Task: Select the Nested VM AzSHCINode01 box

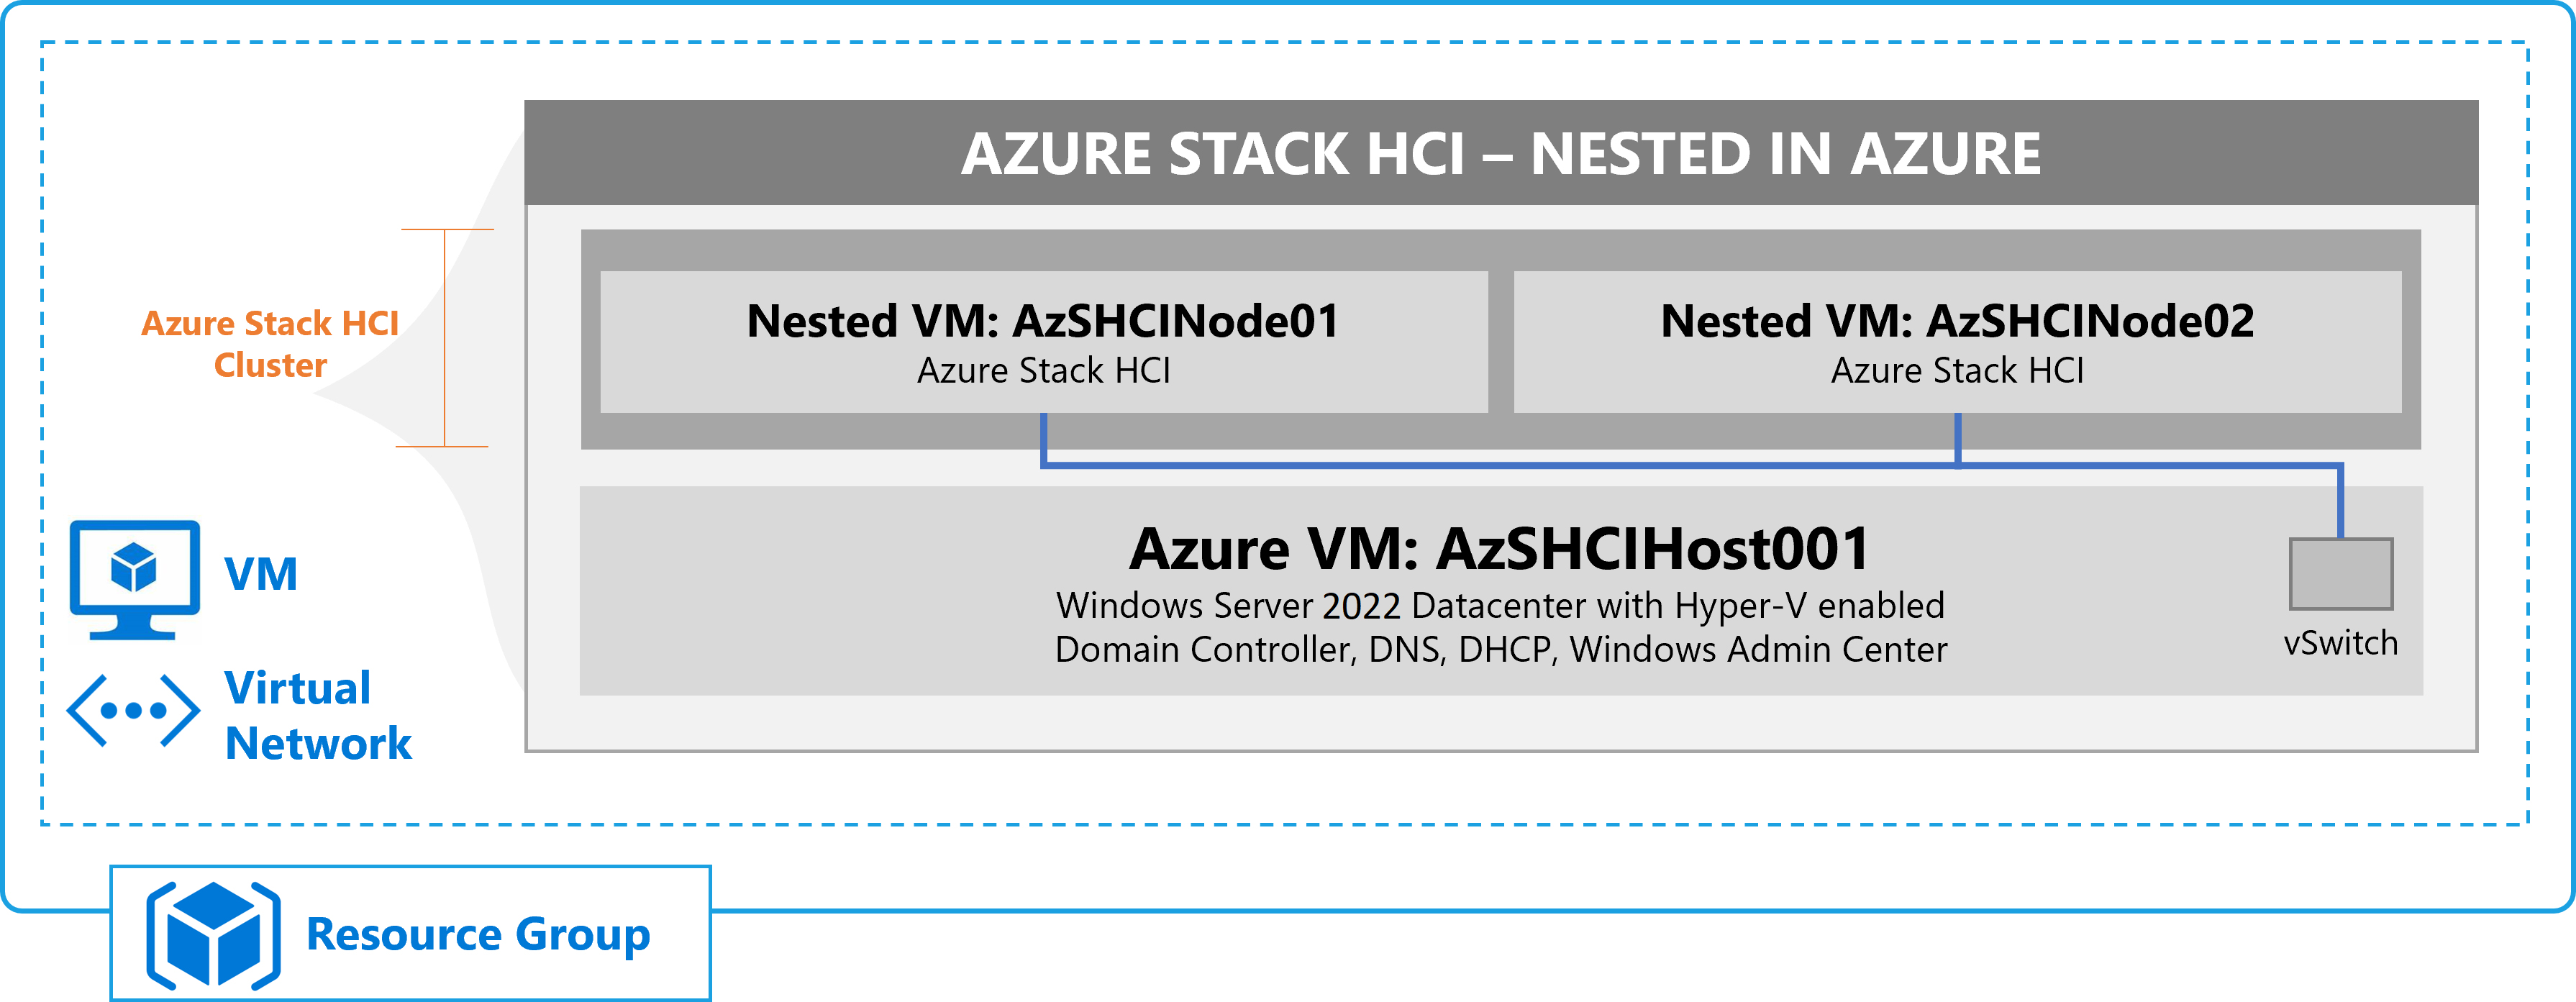Action: click(x=1043, y=342)
